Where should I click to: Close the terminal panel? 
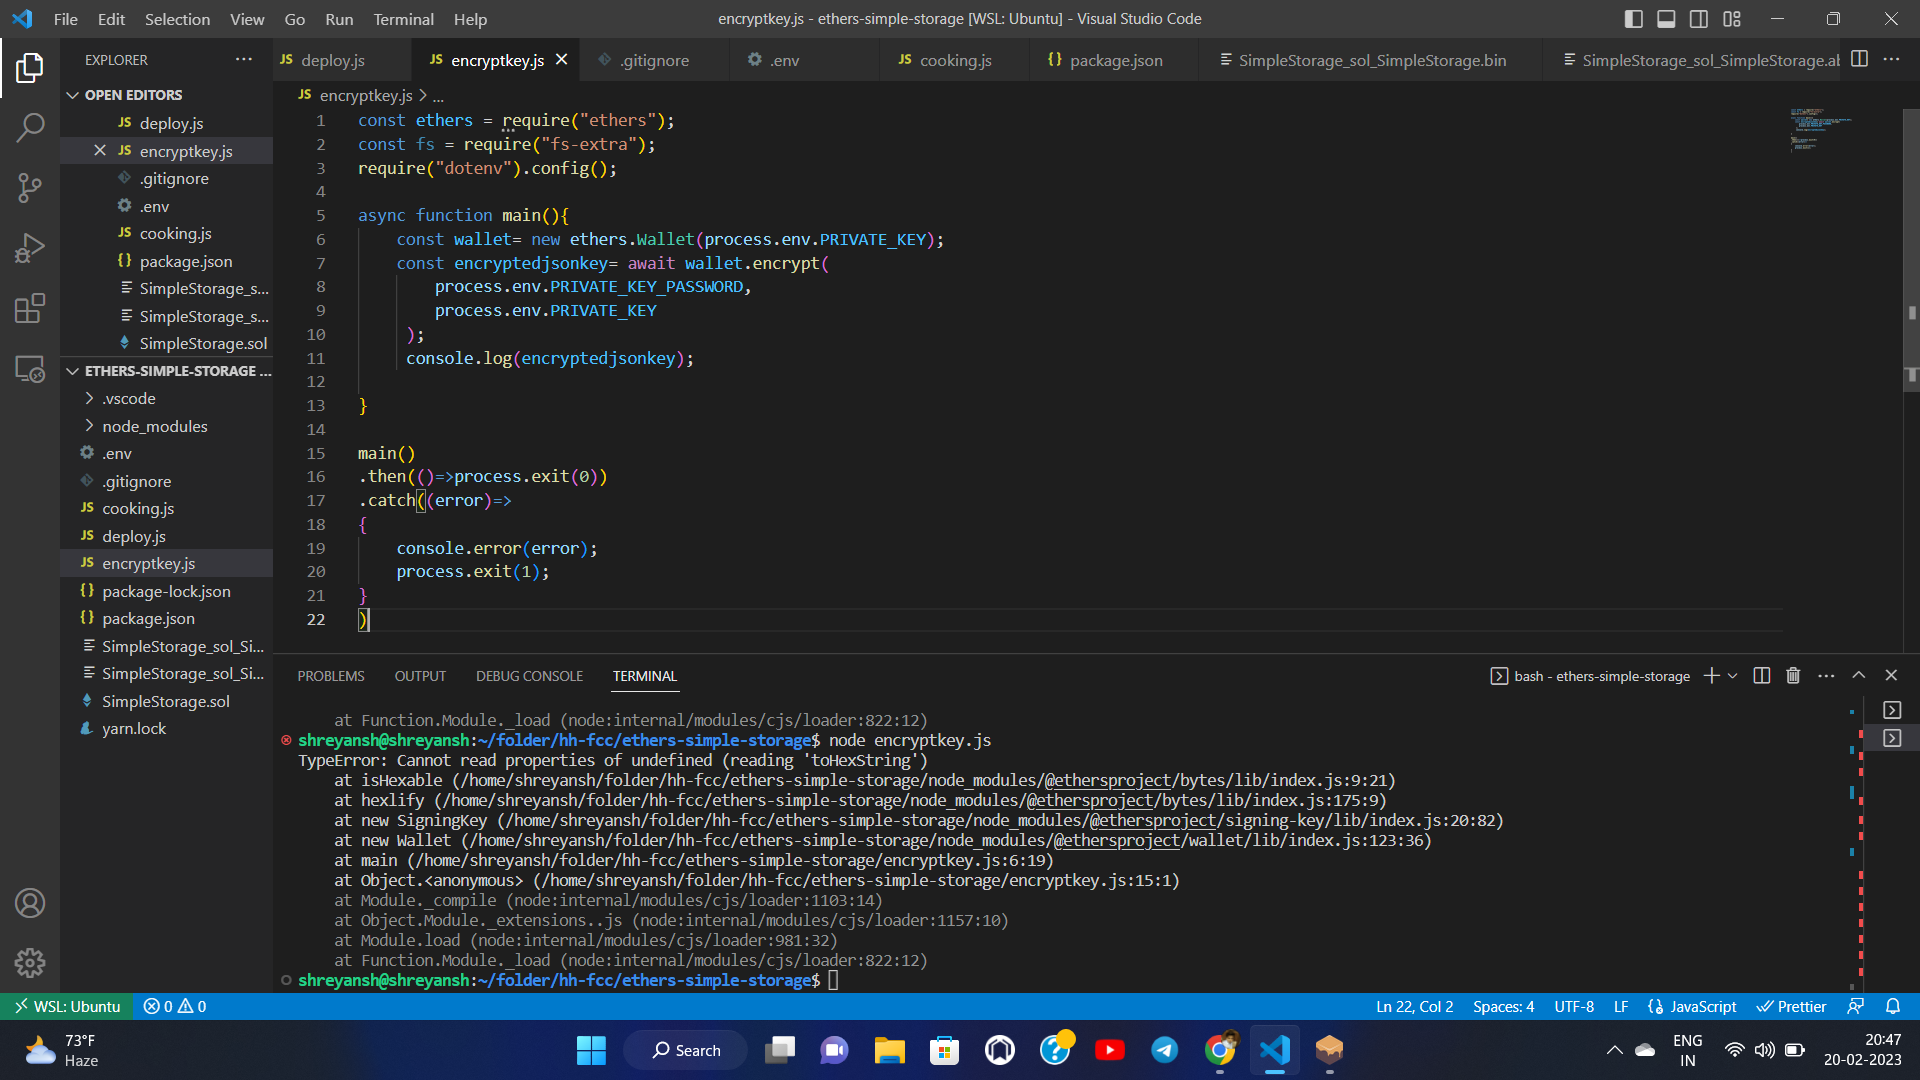pos(1891,676)
